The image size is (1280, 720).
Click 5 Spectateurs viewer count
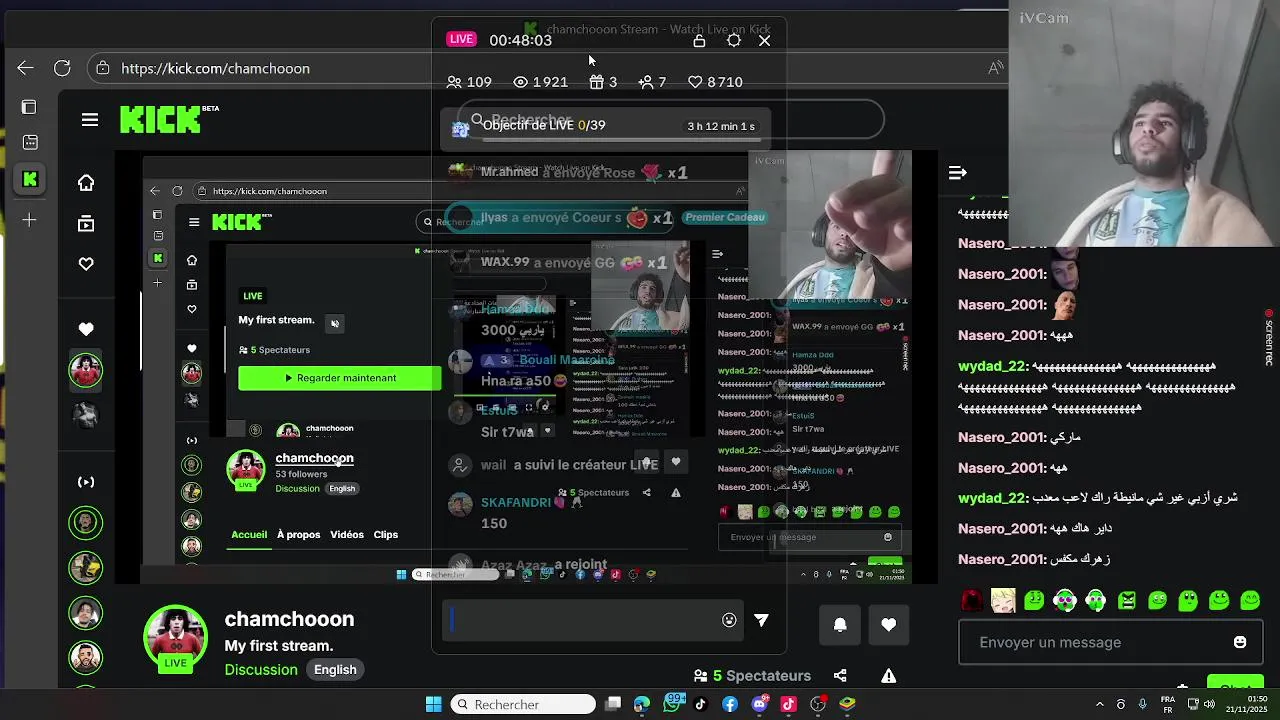click(752, 676)
